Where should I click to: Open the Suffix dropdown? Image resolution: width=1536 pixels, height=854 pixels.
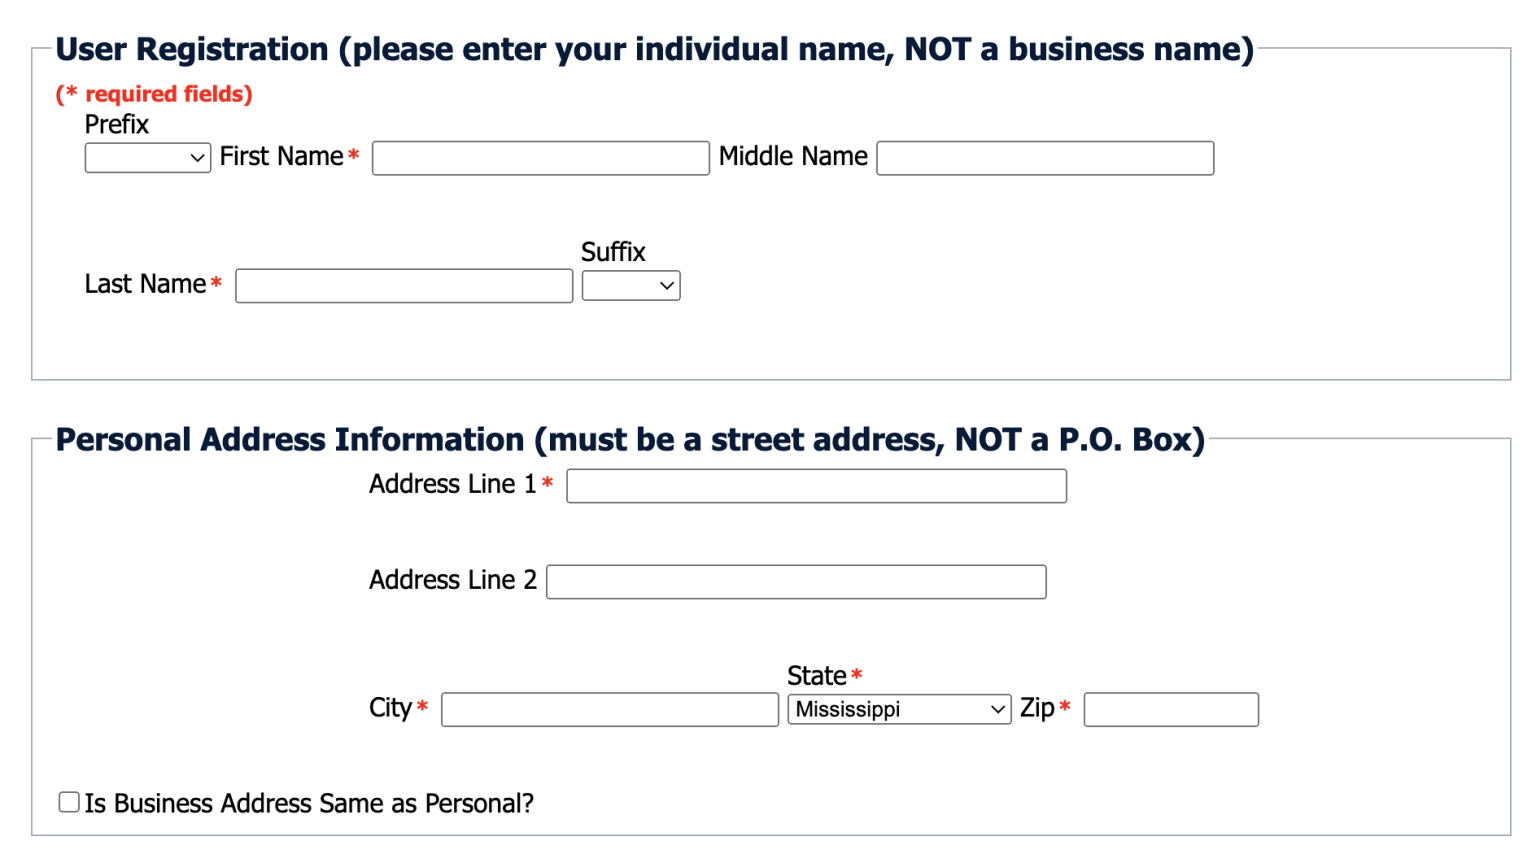tap(630, 285)
